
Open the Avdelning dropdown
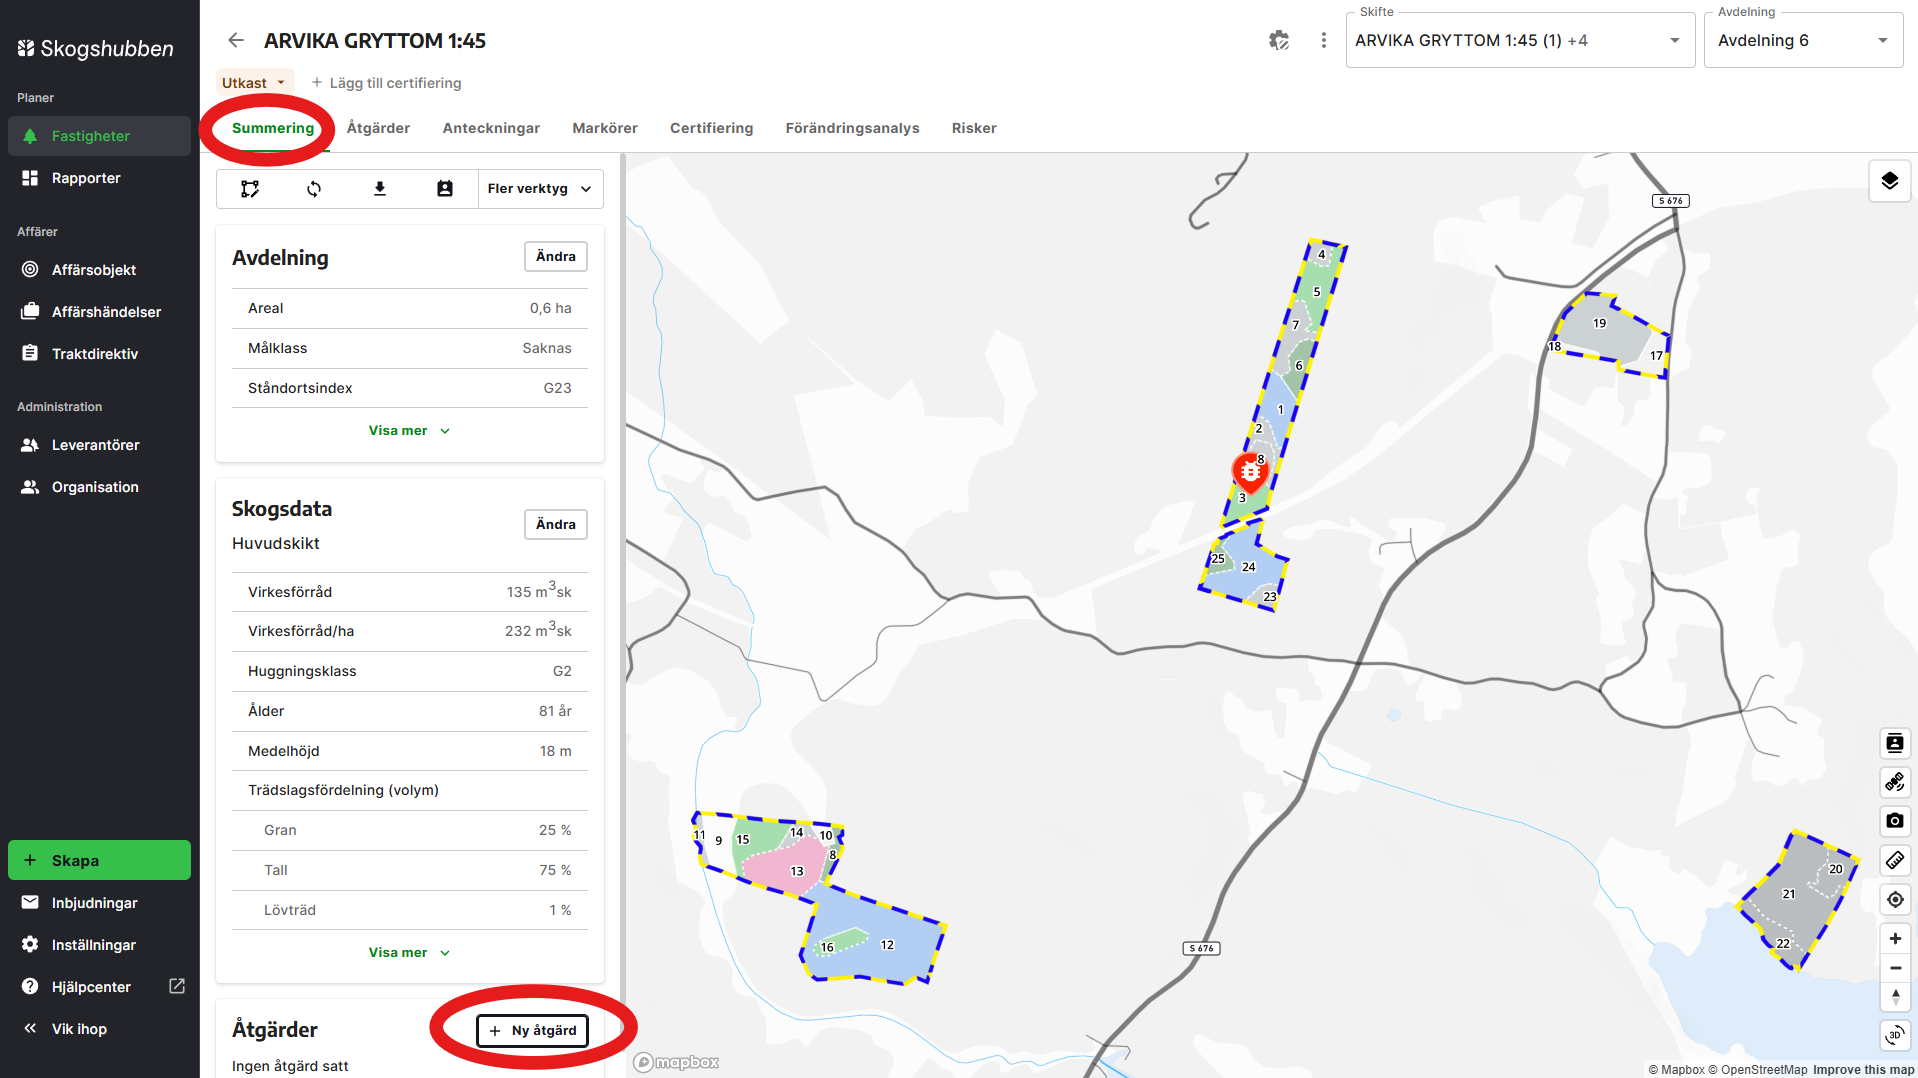pyautogui.click(x=1803, y=40)
